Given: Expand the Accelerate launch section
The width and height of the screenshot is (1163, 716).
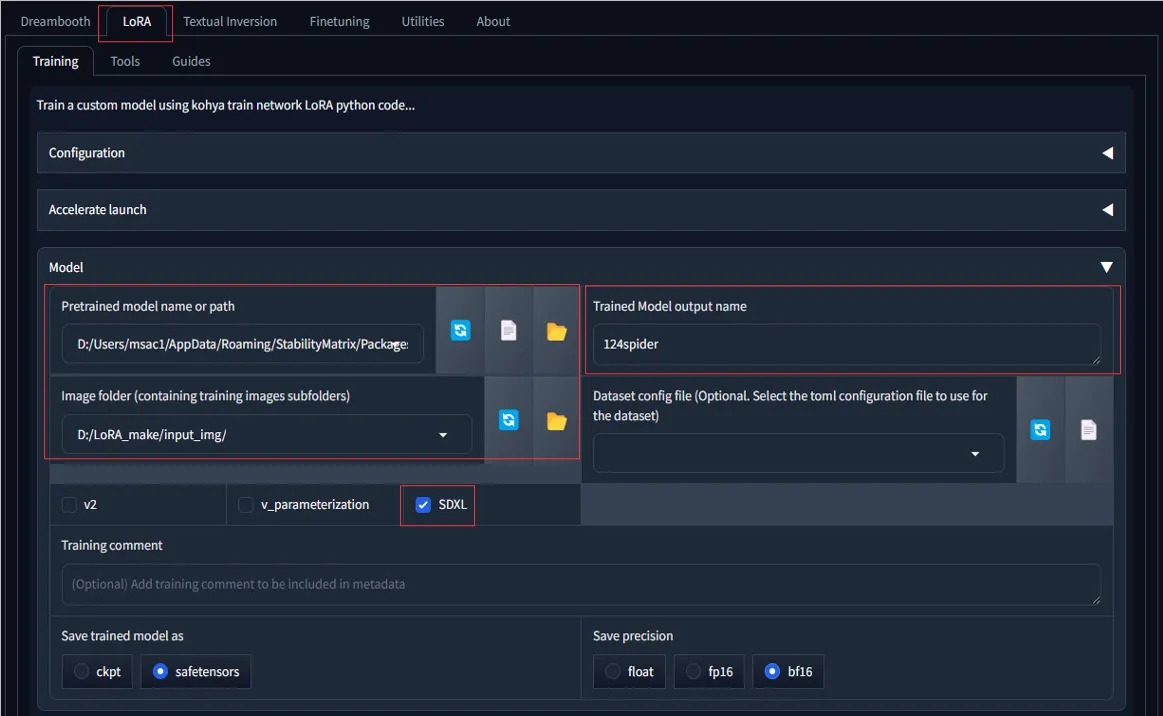Looking at the screenshot, I should [1107, 210].
